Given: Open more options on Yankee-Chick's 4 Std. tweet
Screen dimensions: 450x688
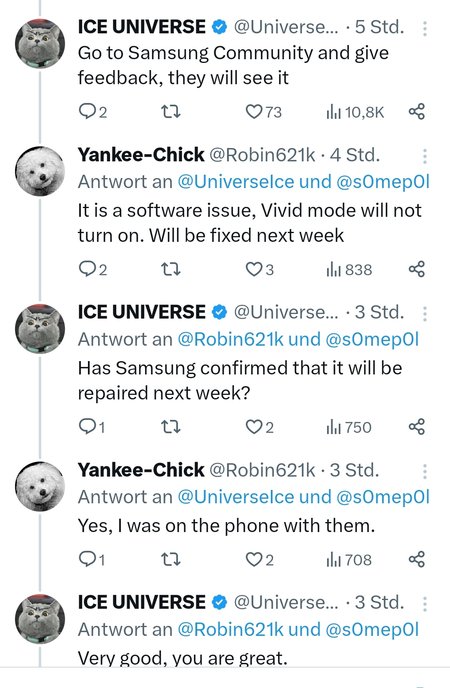Looking at the screenshot, I should [x=425, y=156].
